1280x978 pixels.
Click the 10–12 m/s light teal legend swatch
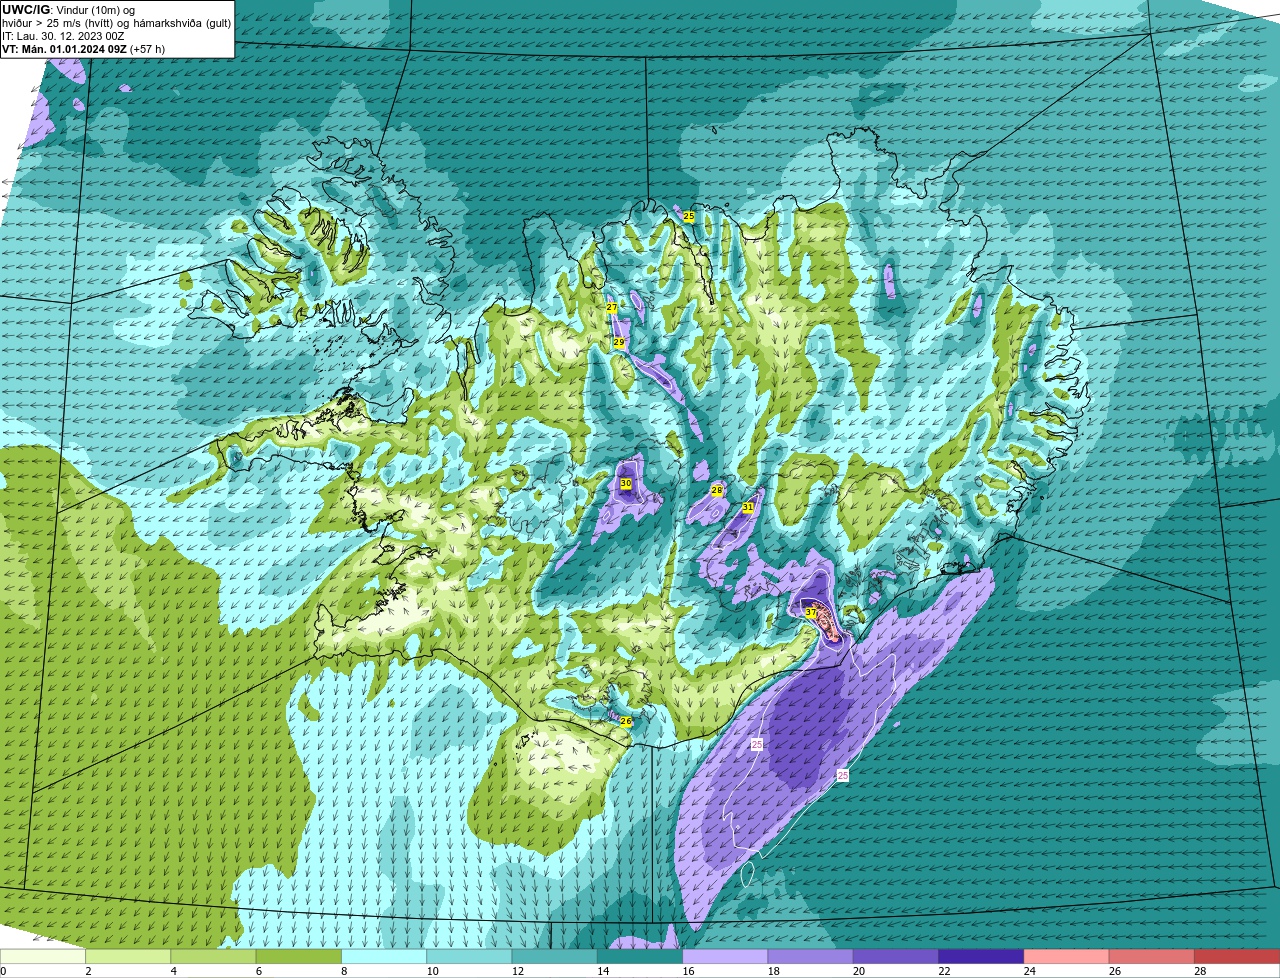pos(469,956)
